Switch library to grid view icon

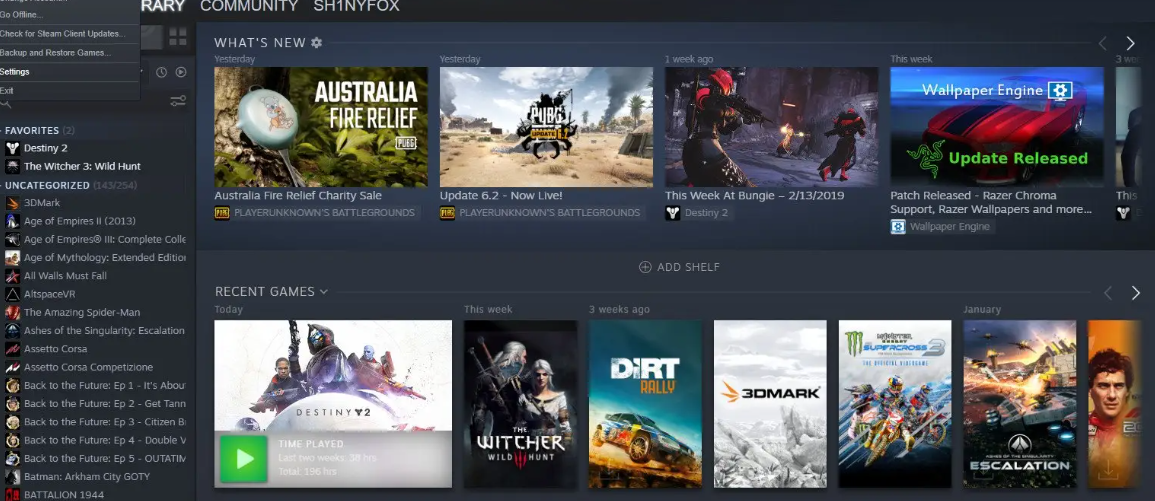pos(178,36)
